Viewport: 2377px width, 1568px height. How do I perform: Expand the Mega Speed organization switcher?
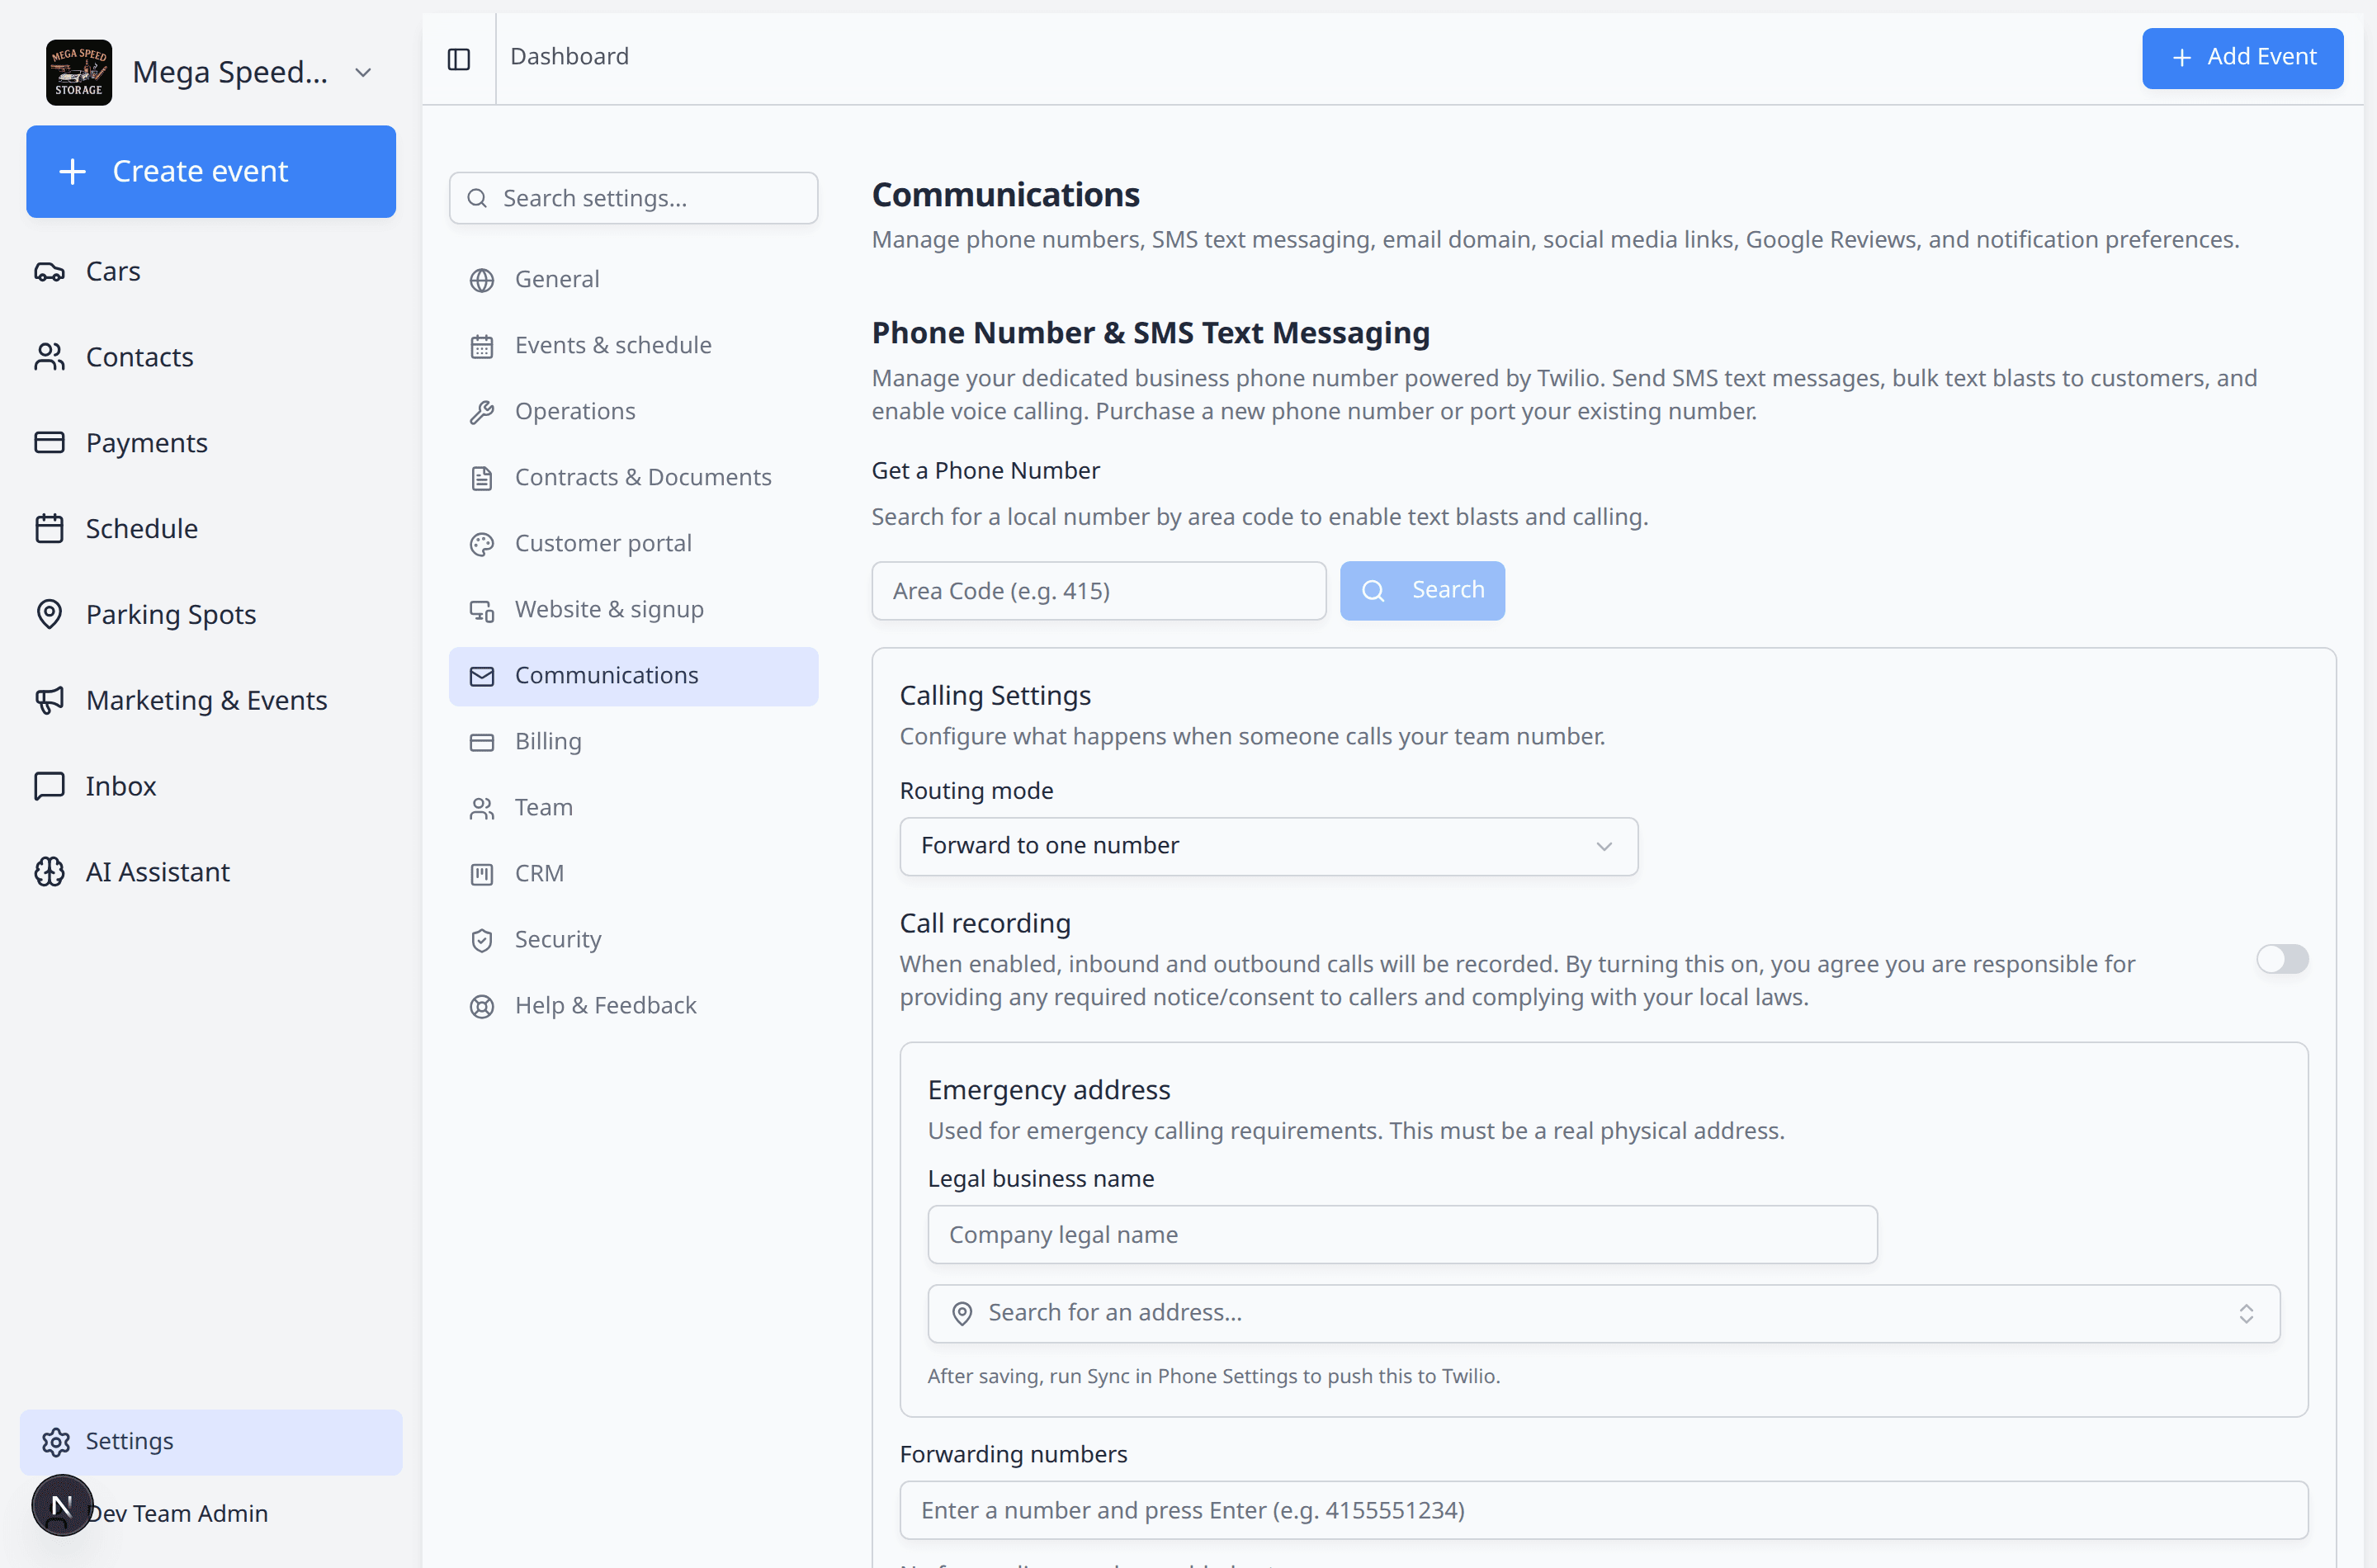(363, 72)
